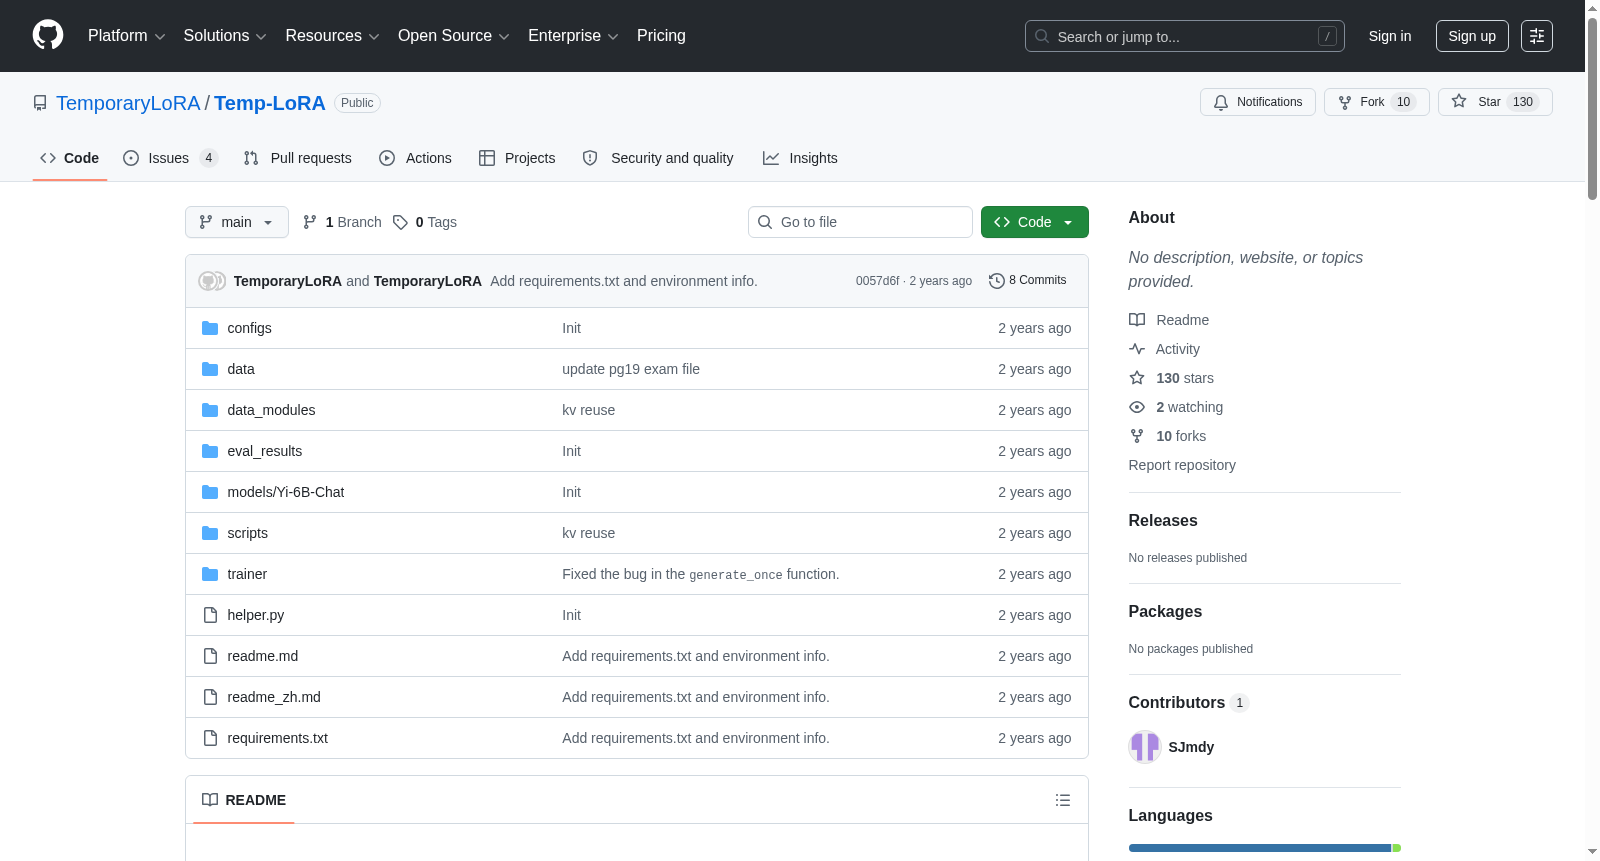Image resolution: width=1600 pixels, height=861 pixels.
Task: Click the Activity pulse icon
Action: [x=1137, y=349]
